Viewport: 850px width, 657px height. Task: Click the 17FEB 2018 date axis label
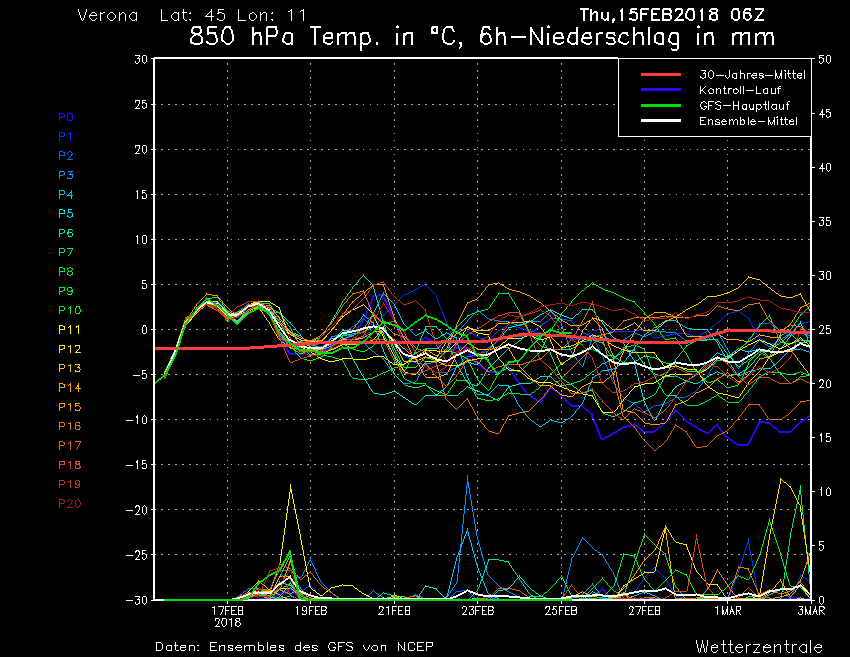pos(228,616)
